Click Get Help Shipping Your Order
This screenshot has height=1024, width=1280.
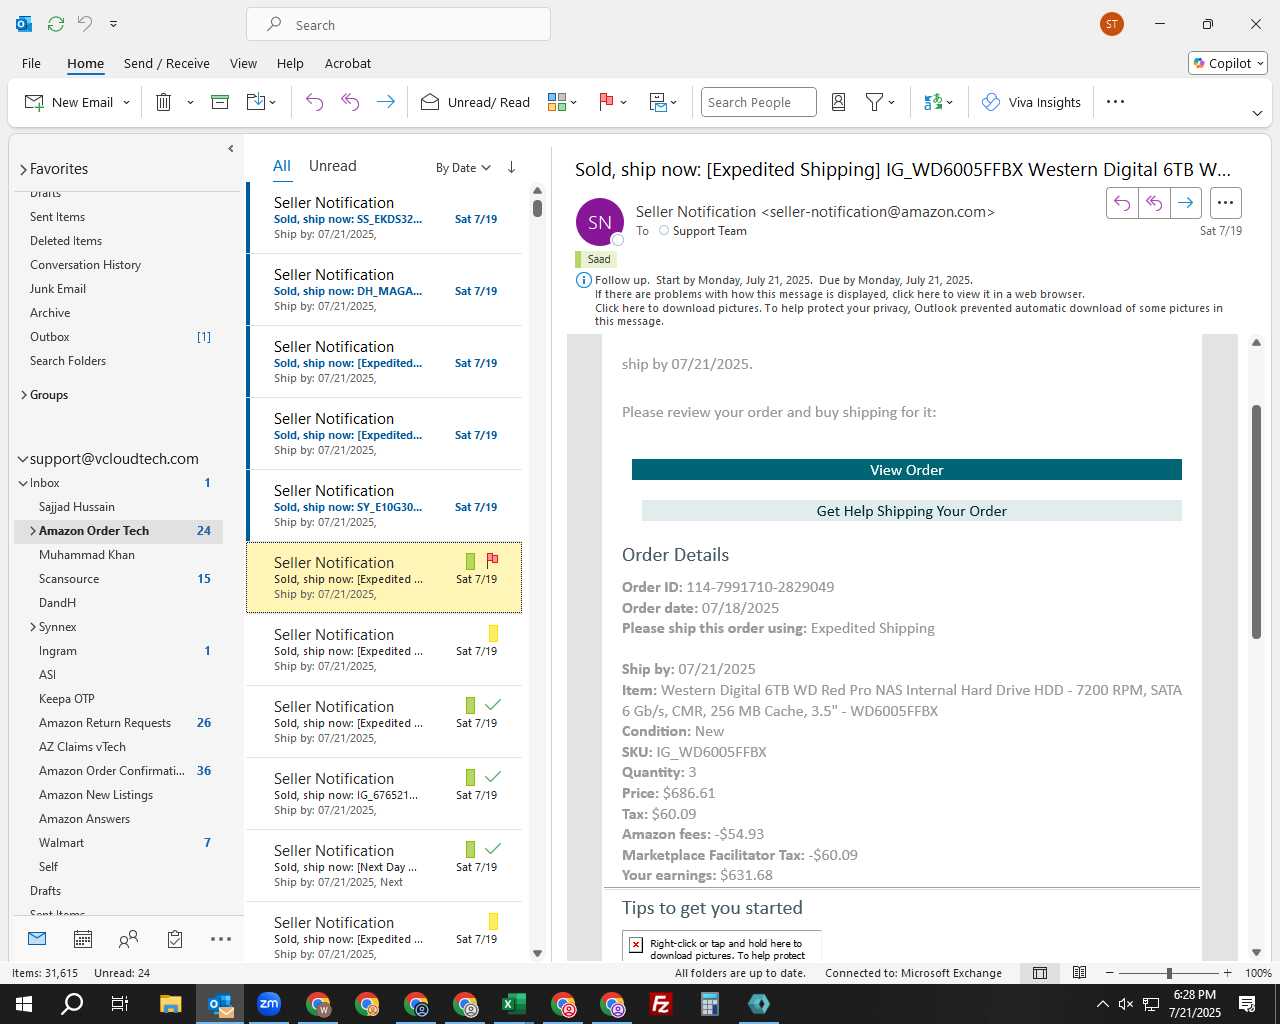[912, 511]
